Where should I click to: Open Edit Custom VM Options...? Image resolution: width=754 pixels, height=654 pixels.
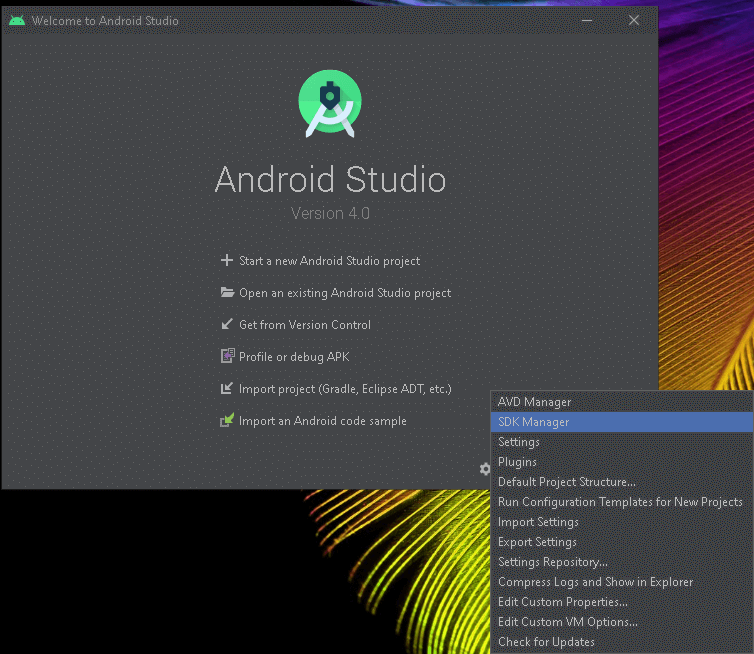click(622, 622)
